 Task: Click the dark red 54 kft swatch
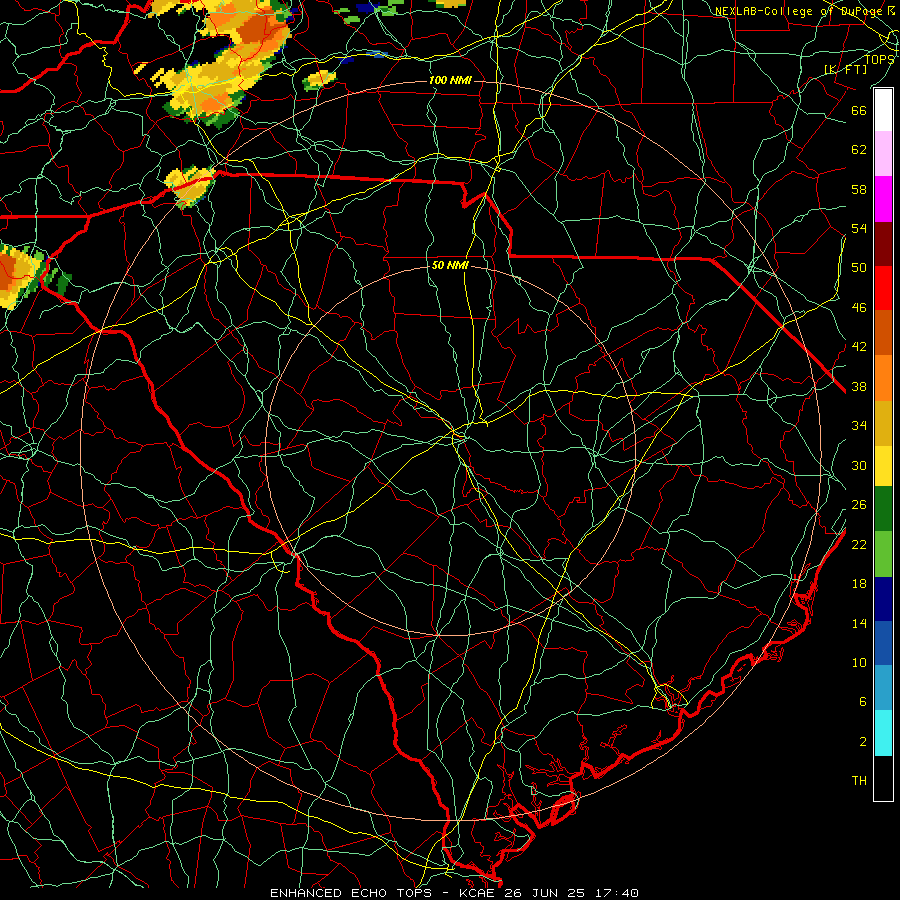(883, 243)
